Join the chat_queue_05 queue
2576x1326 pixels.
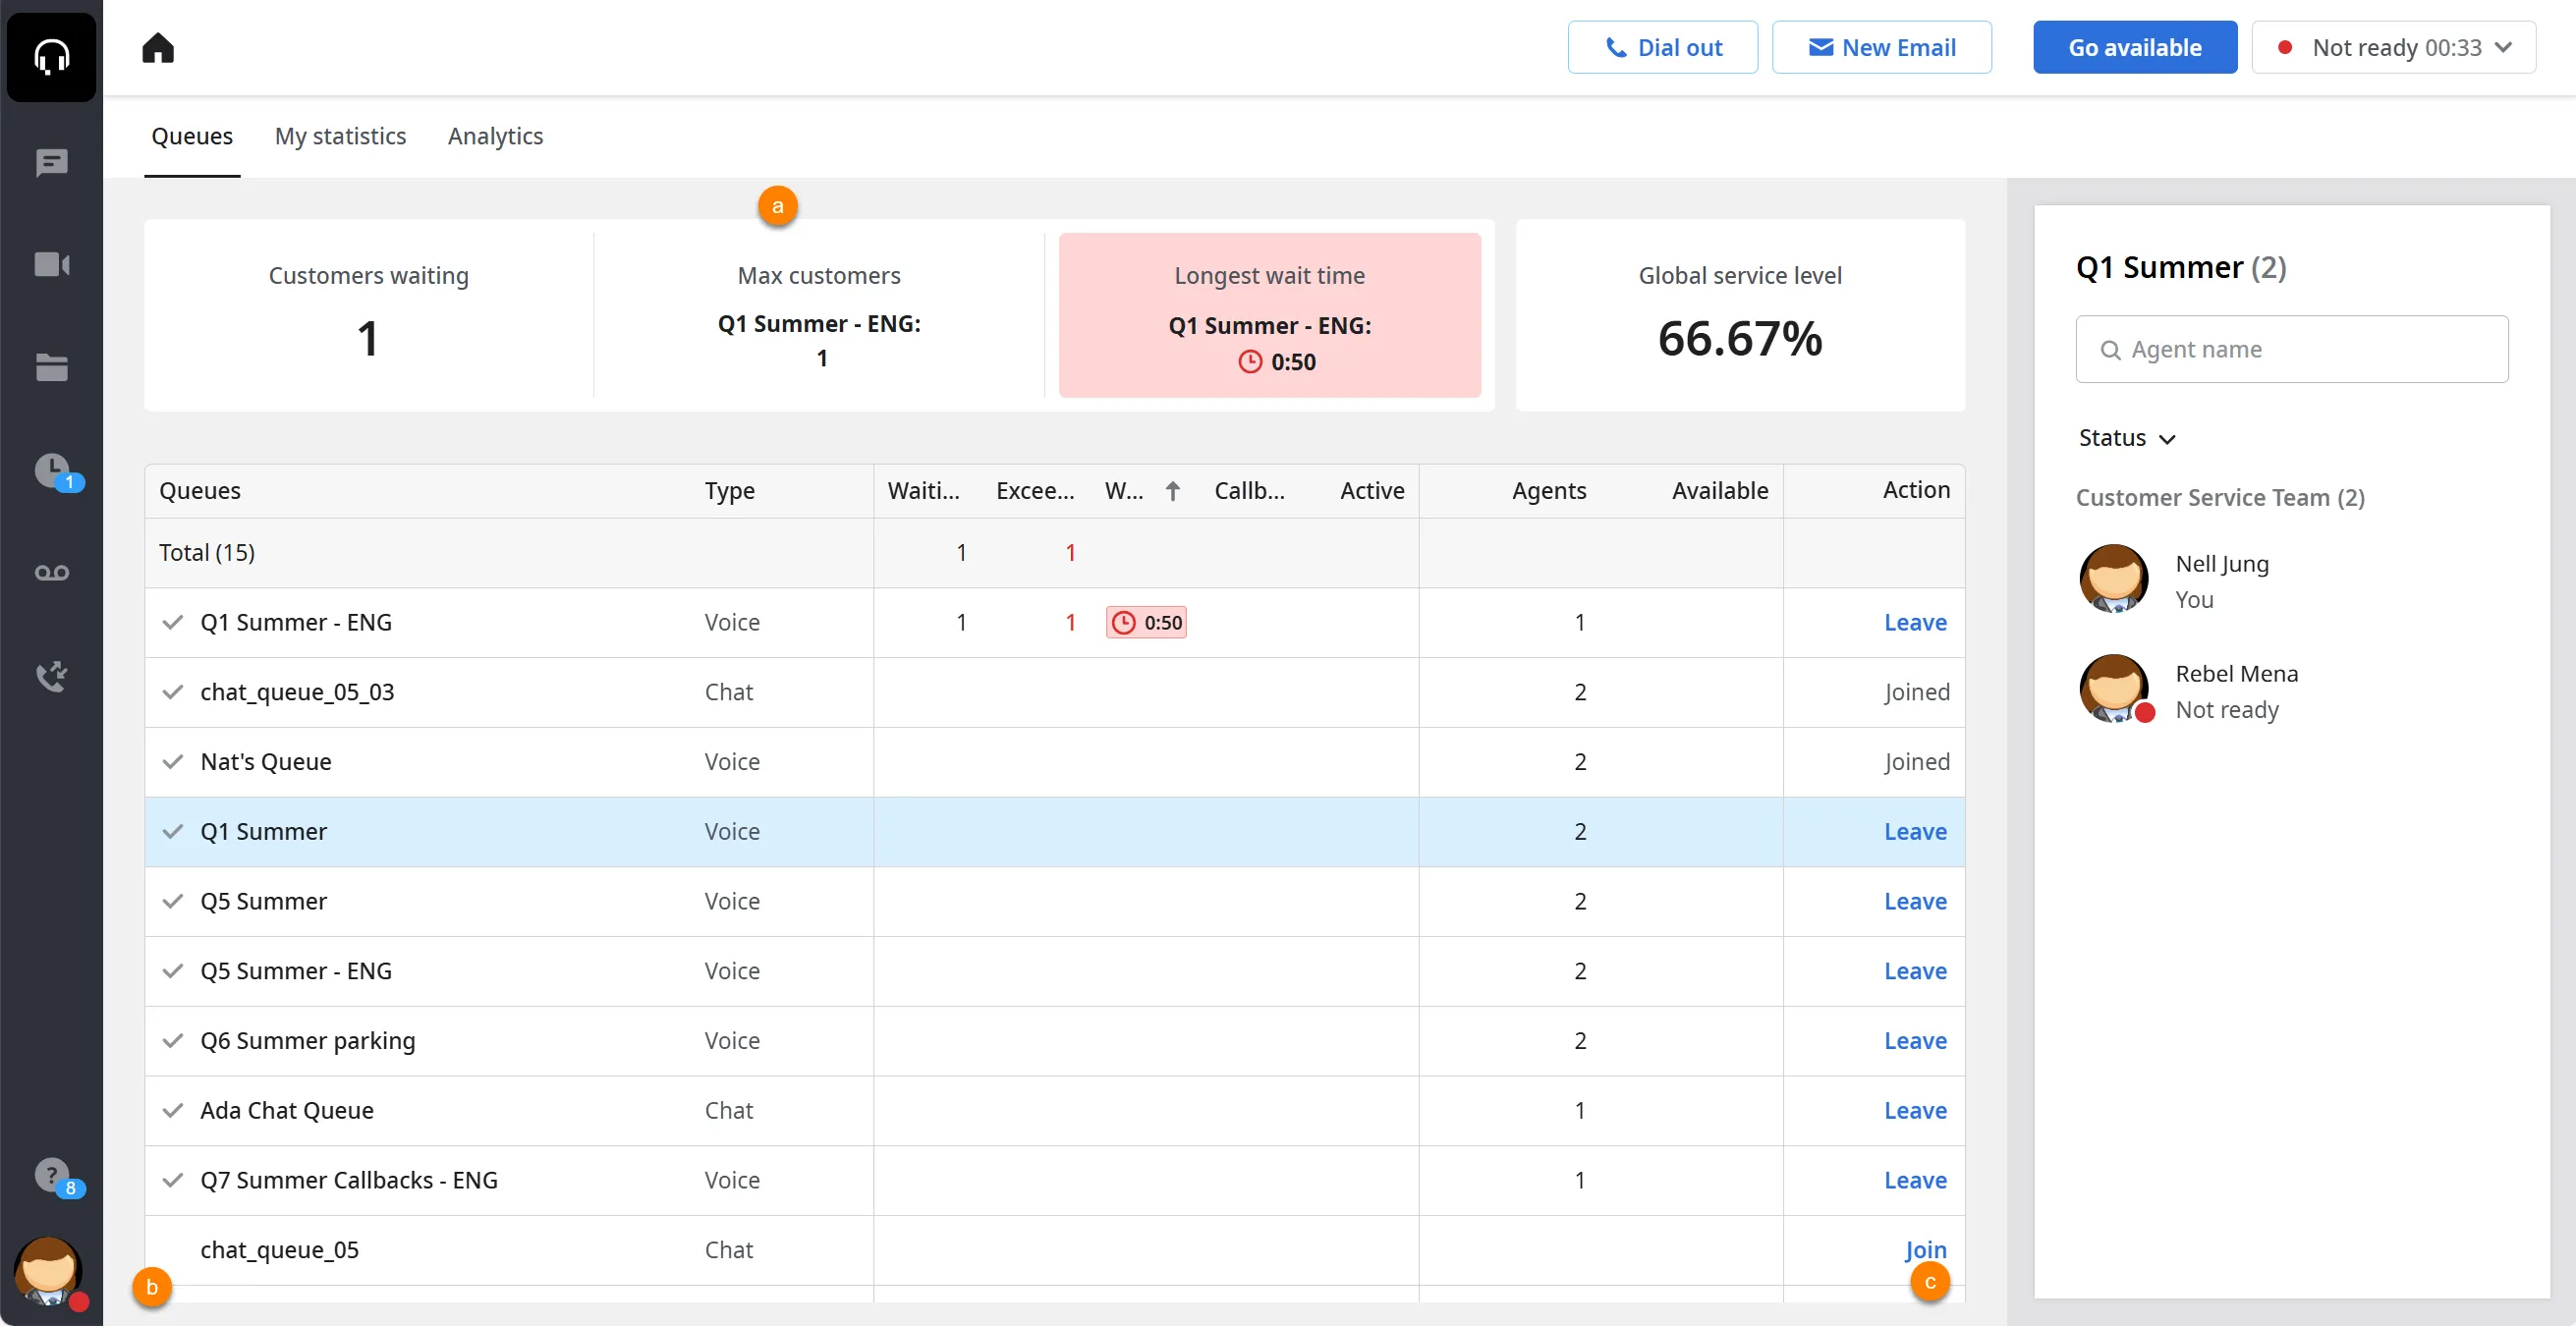click(1925, 1250)
